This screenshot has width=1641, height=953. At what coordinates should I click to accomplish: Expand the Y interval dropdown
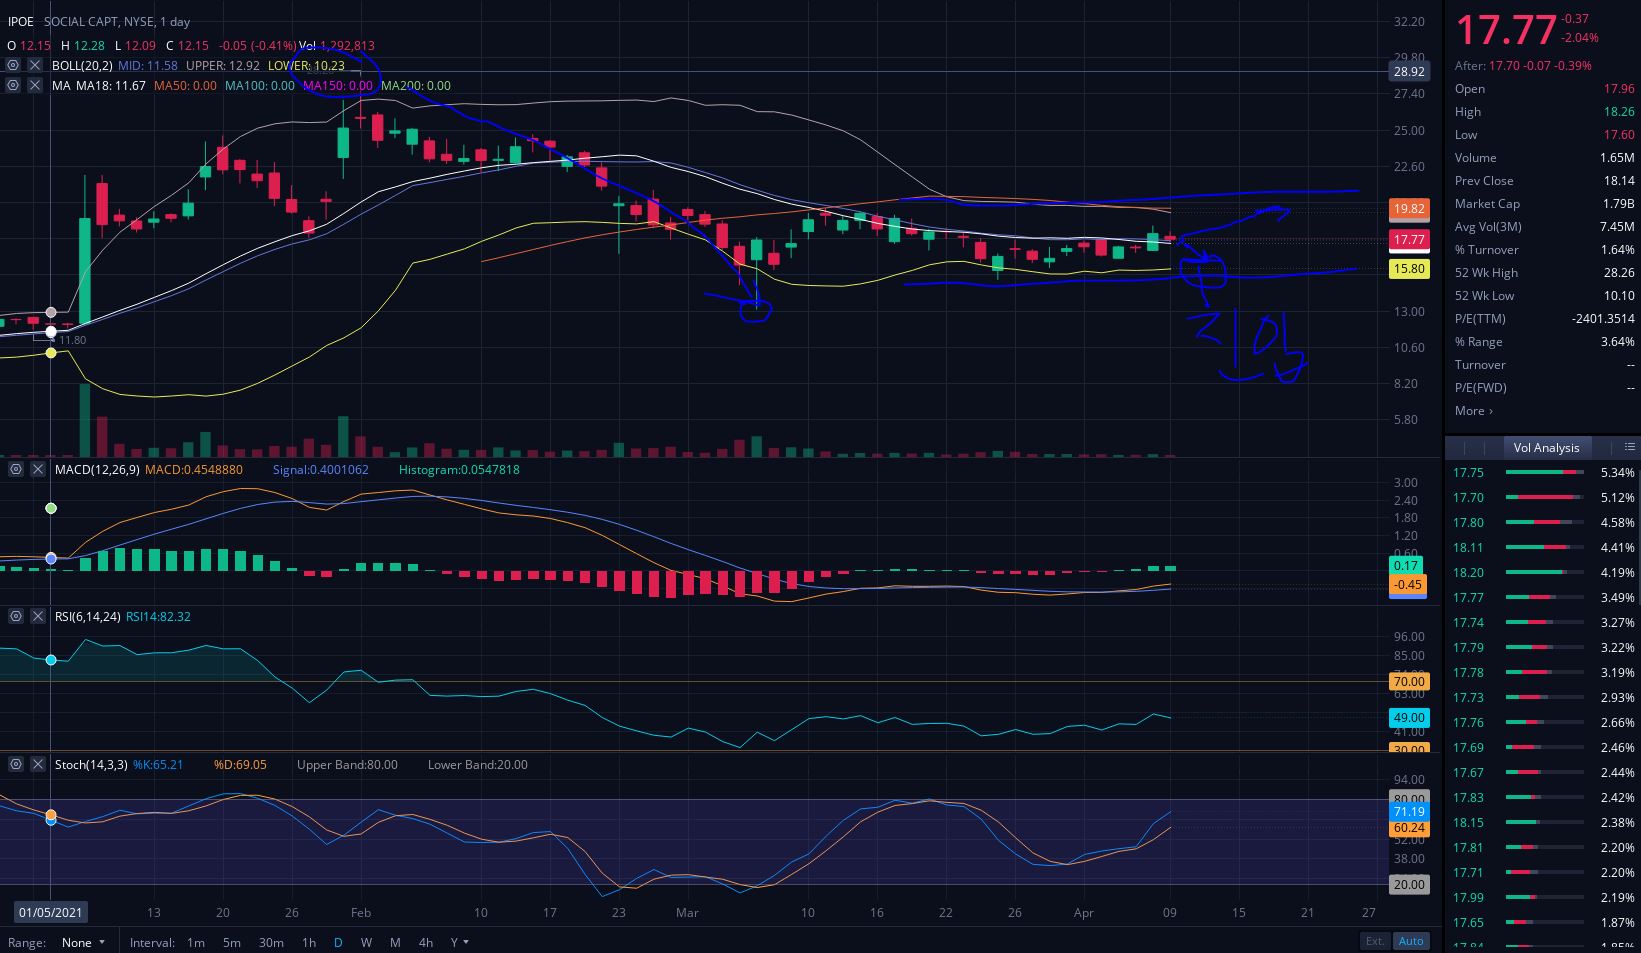pyautogui.click(x=459, y=942)
